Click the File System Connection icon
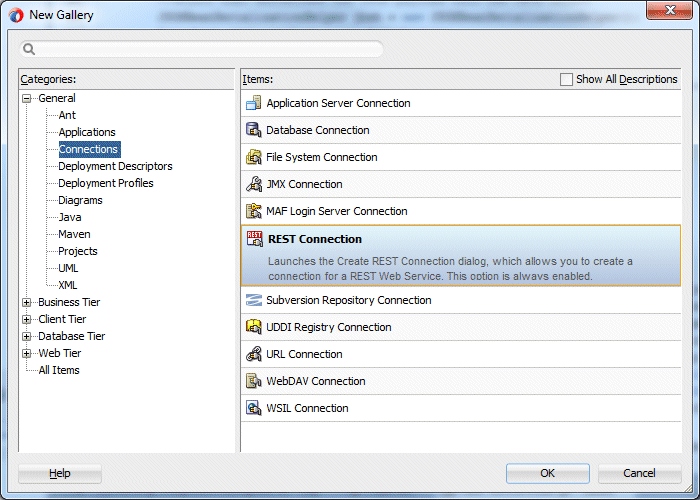Screen dimensions: 700x500 (x=254, y=157)
